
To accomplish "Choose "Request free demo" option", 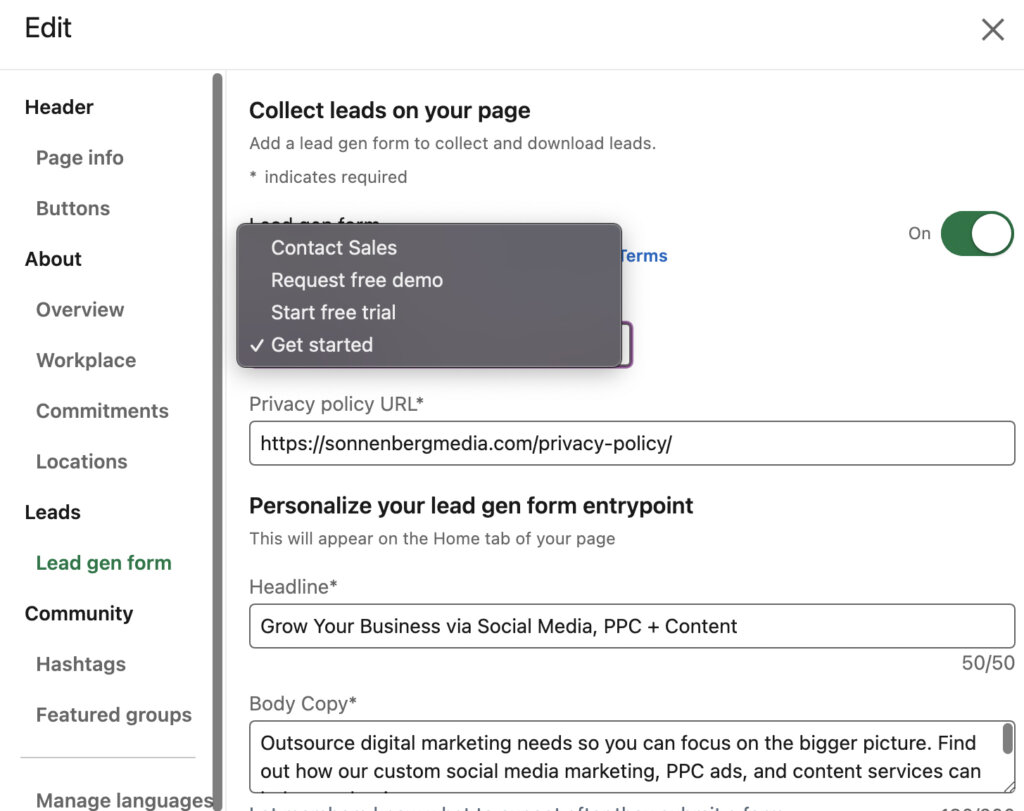I will pos(356,280).
